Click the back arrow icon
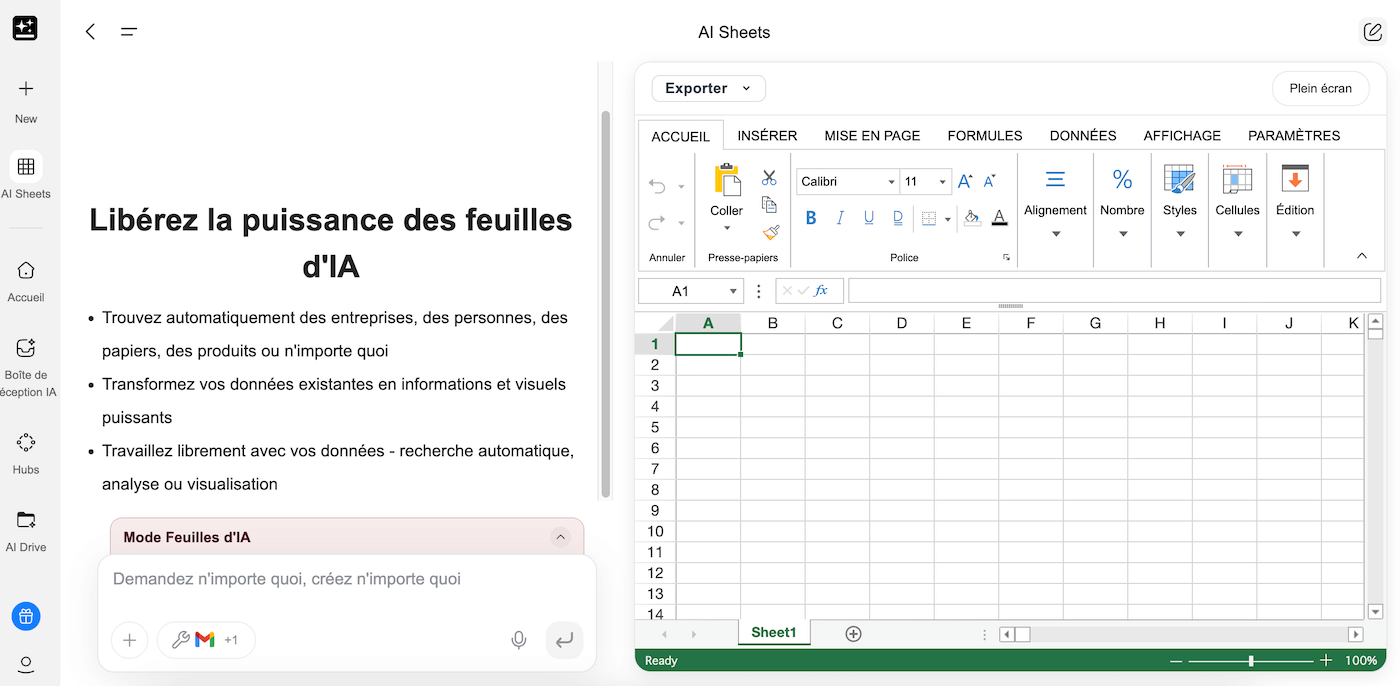 click(x=91, y=32)
